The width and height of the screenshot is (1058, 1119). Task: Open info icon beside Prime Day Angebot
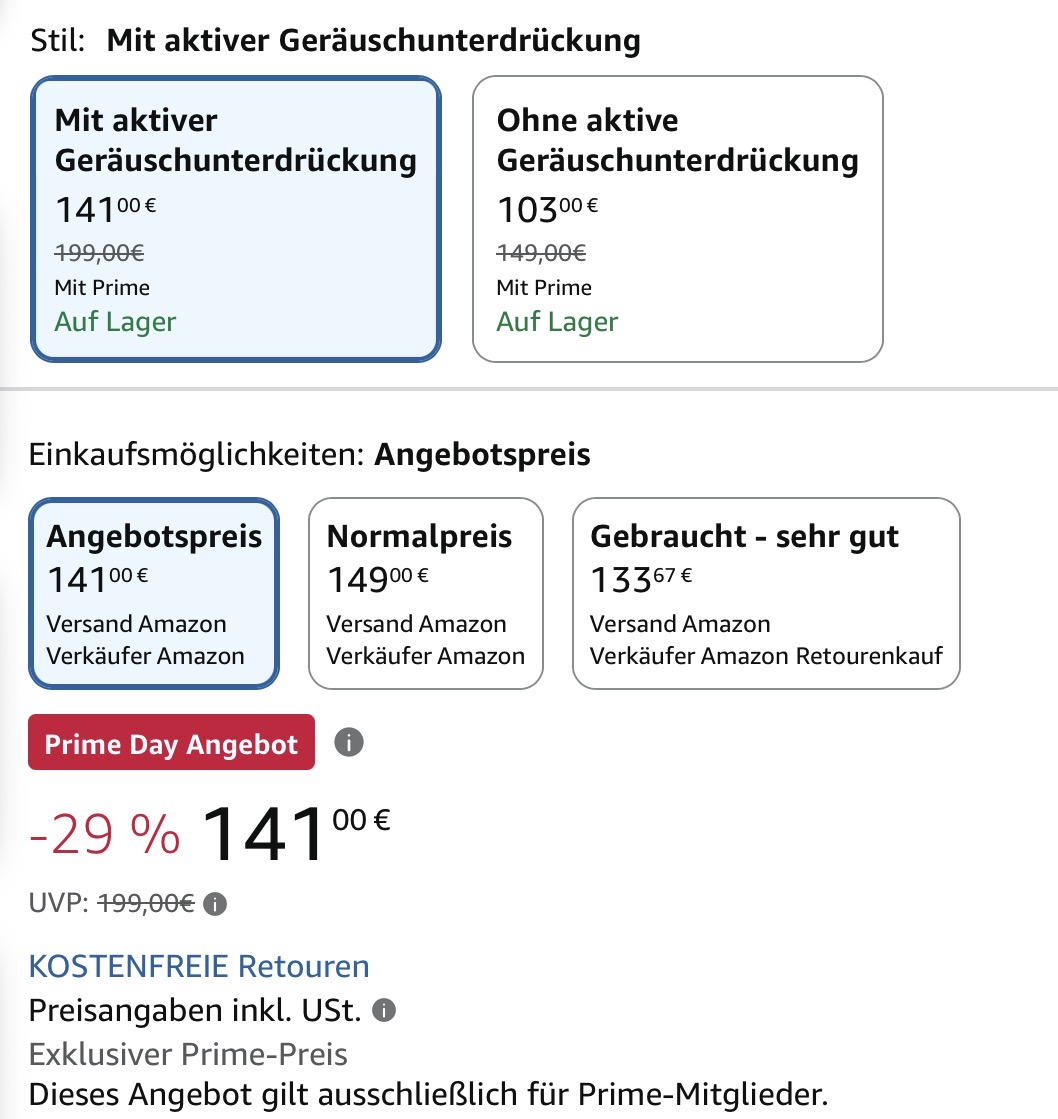(x=349, y=742)
